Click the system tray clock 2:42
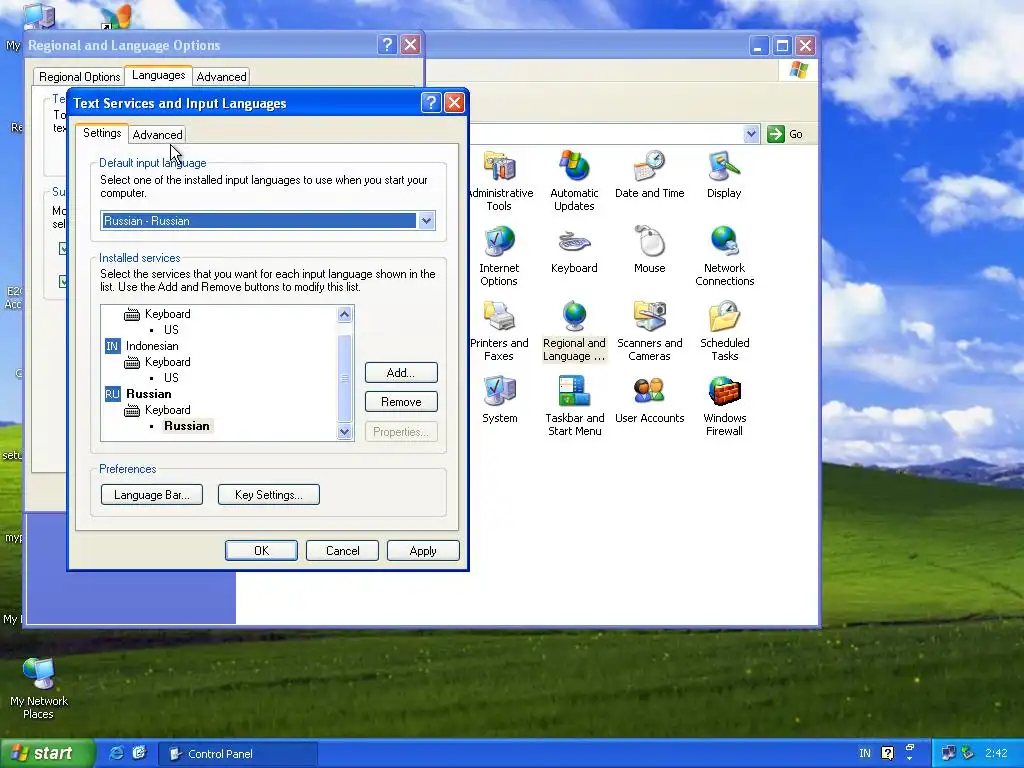Image resolution: width=1024 pixels, height=768 pixels. [996, 753]
